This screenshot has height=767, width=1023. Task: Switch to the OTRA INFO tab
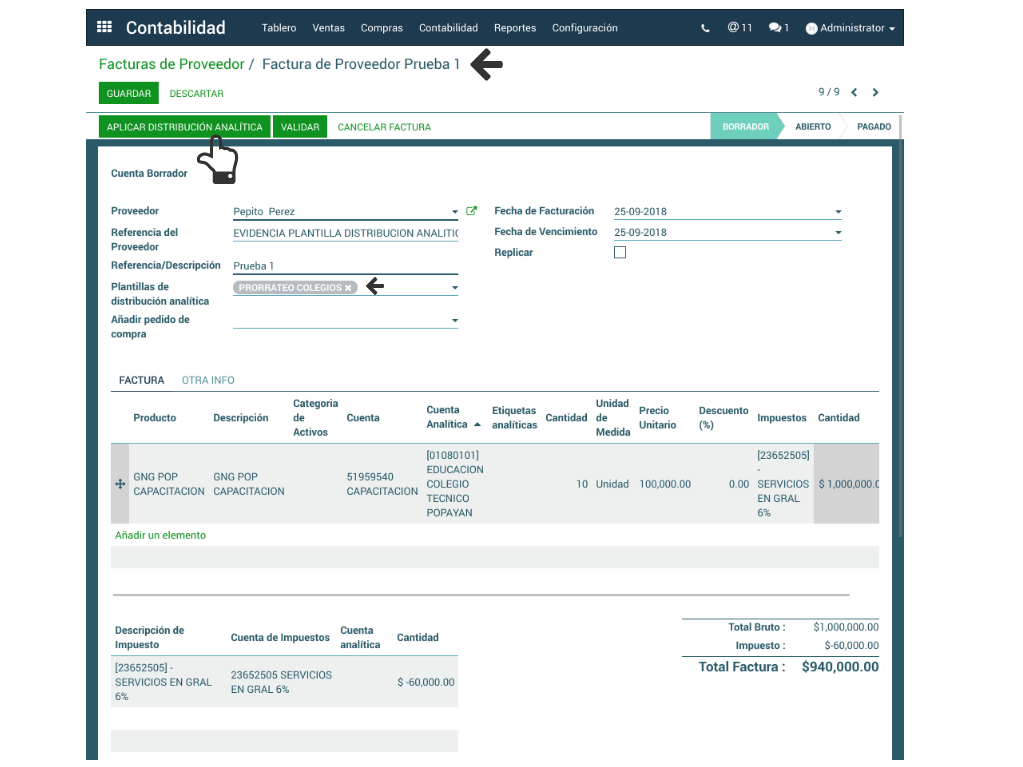[x=208, y=381]
